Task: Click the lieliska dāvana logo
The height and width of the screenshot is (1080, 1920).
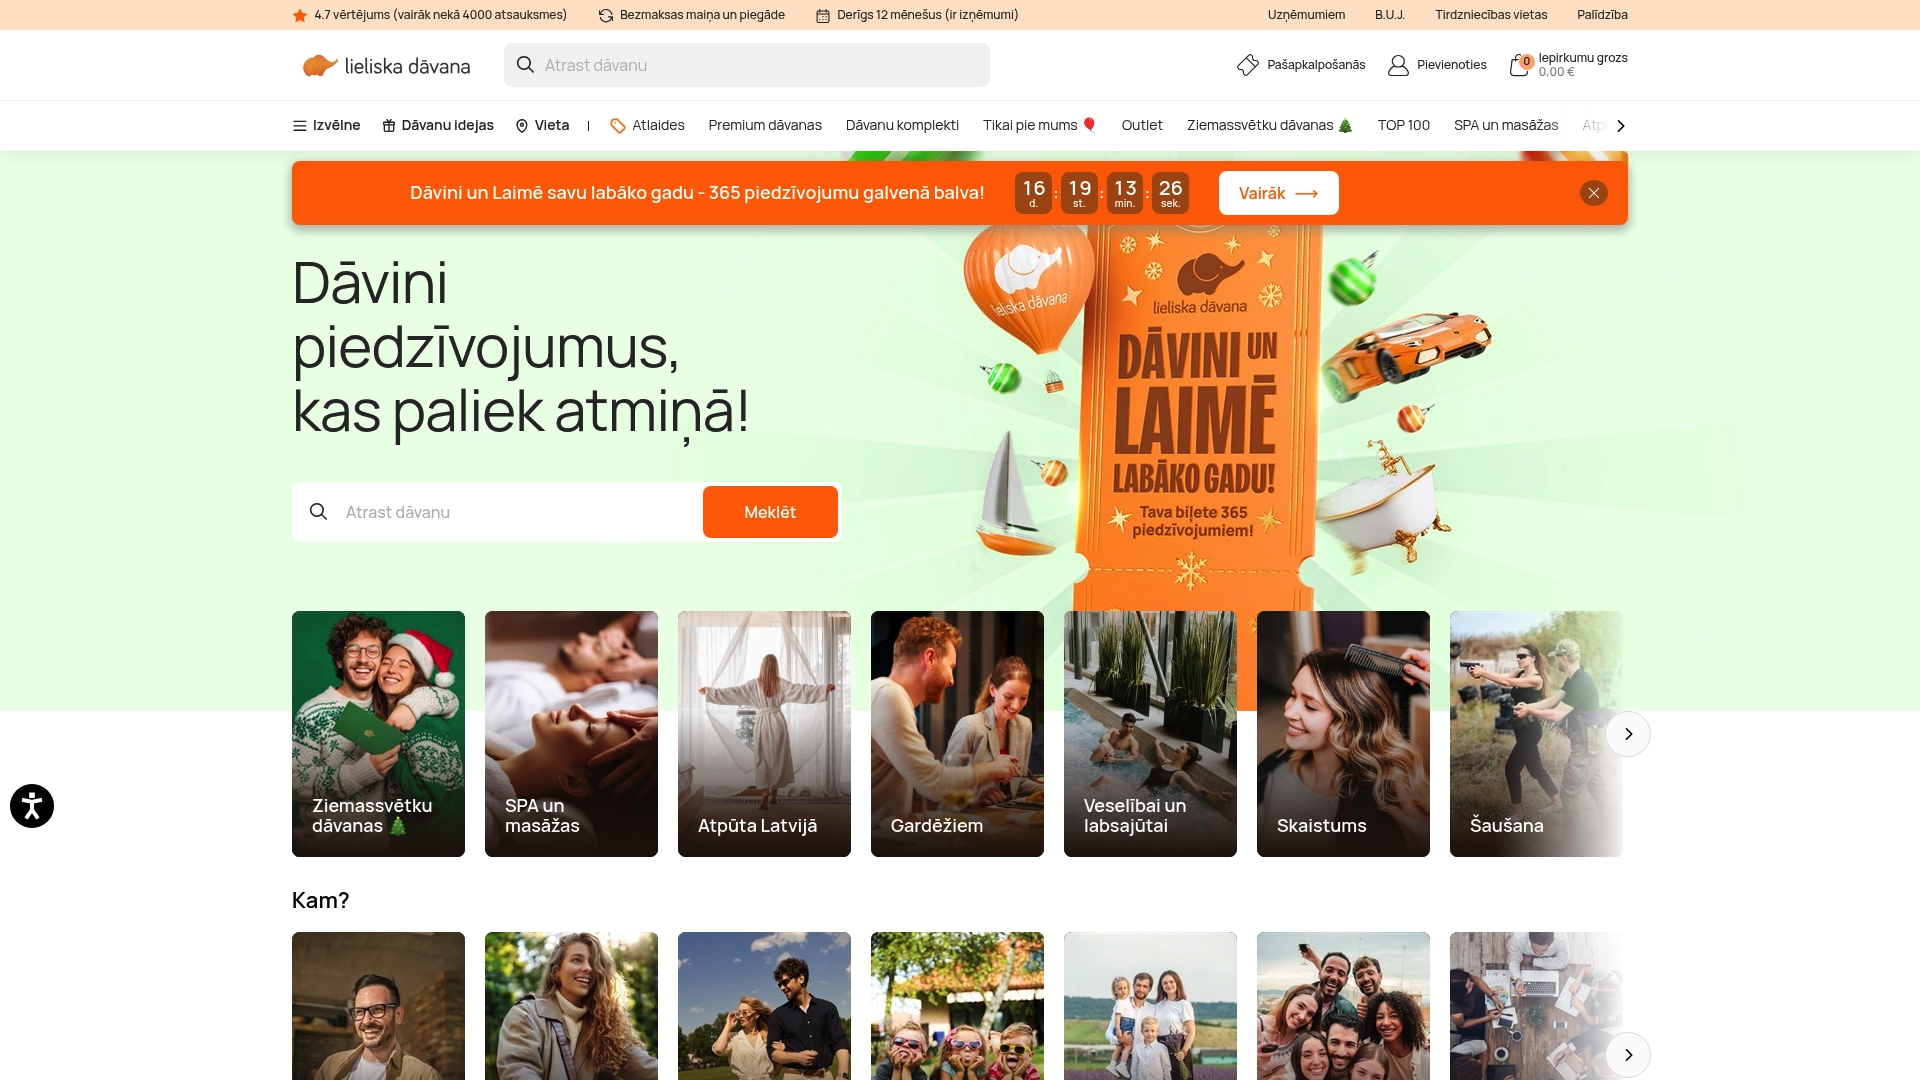Action: 386,64
